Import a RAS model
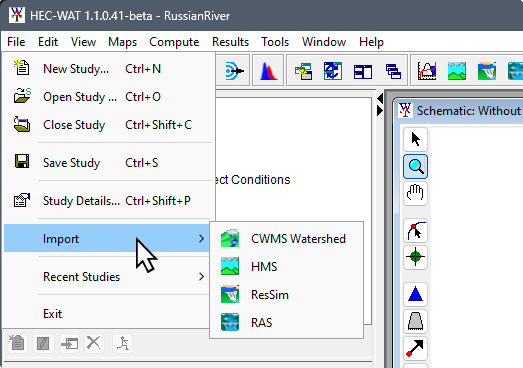This screenshot has width=523, height=368. pos(286,323)
